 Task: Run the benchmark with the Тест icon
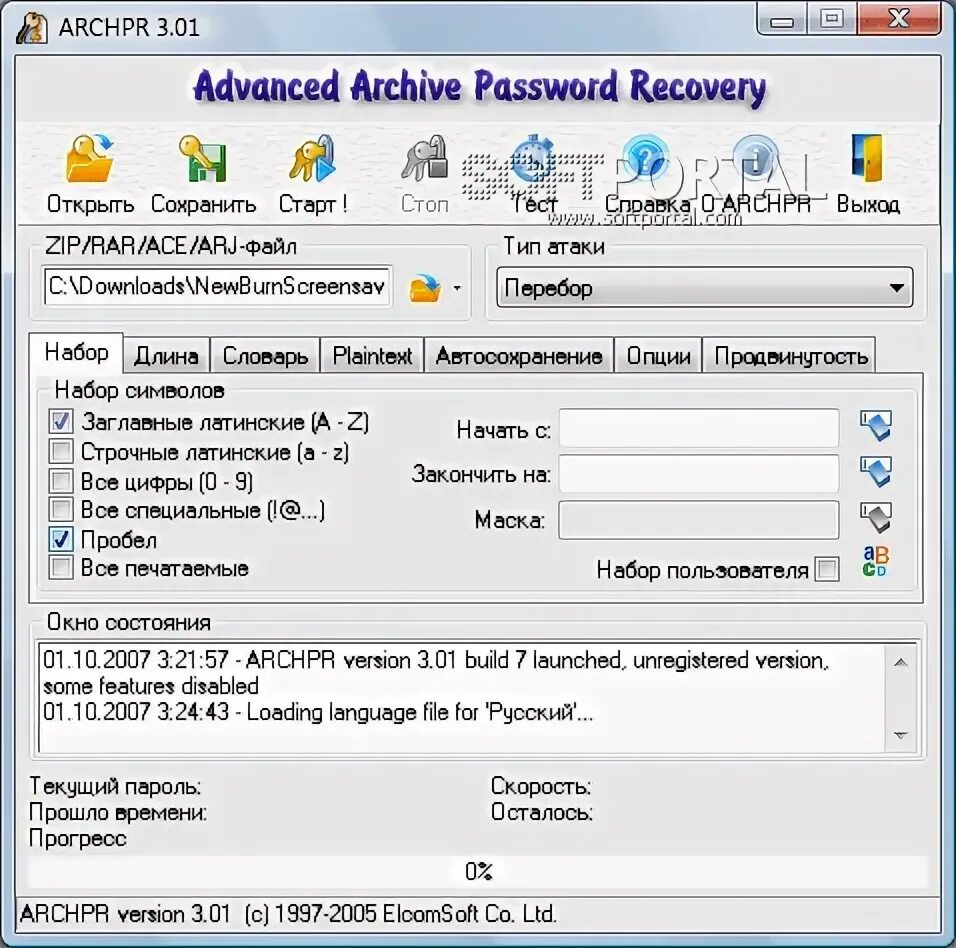click(x=535, y=160)
